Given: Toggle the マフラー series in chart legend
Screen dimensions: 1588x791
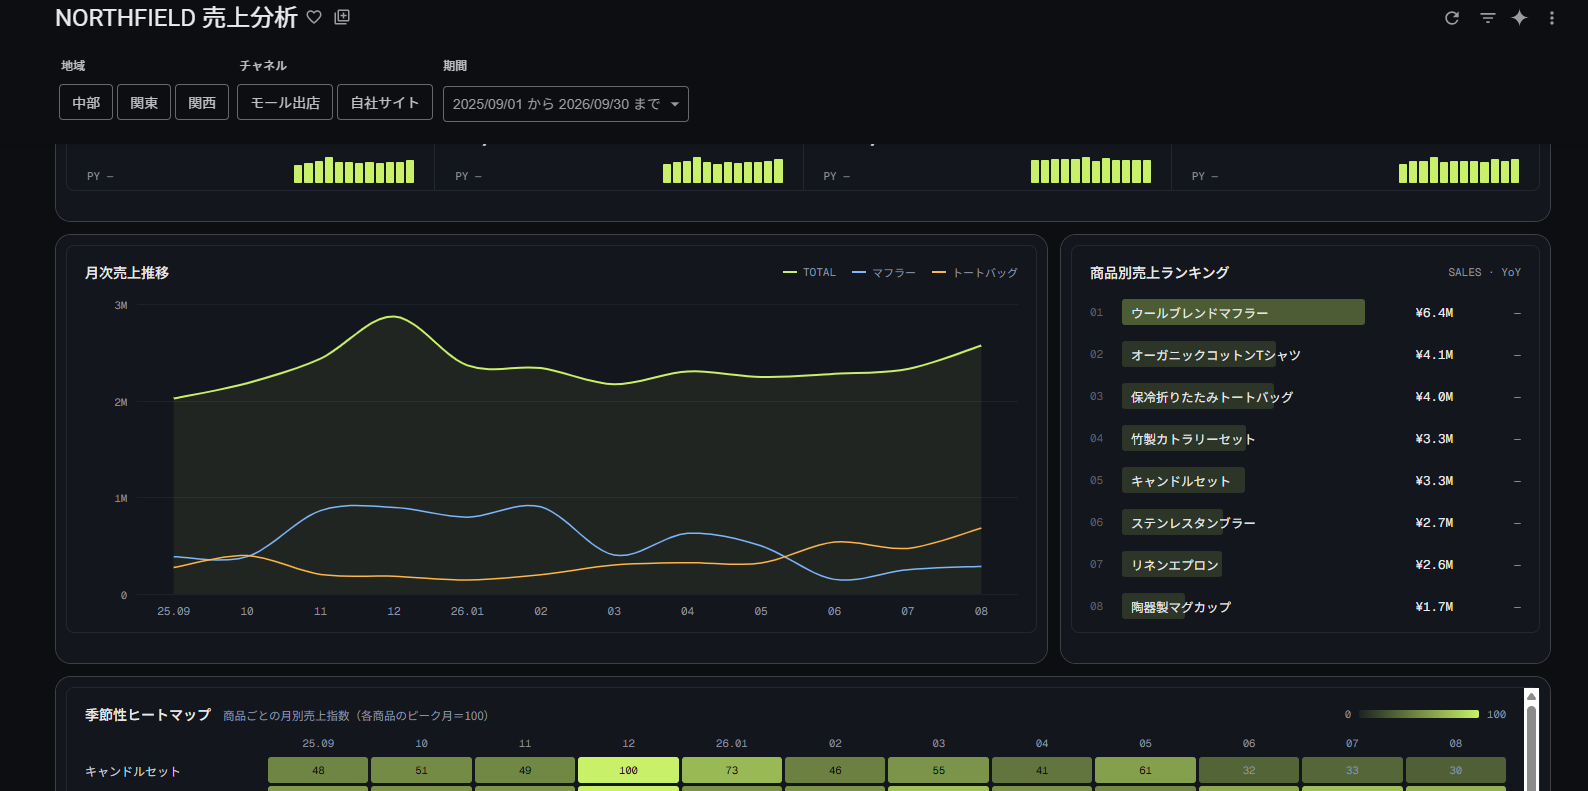Looking at the screenshot, I should [x=884, y=272].
